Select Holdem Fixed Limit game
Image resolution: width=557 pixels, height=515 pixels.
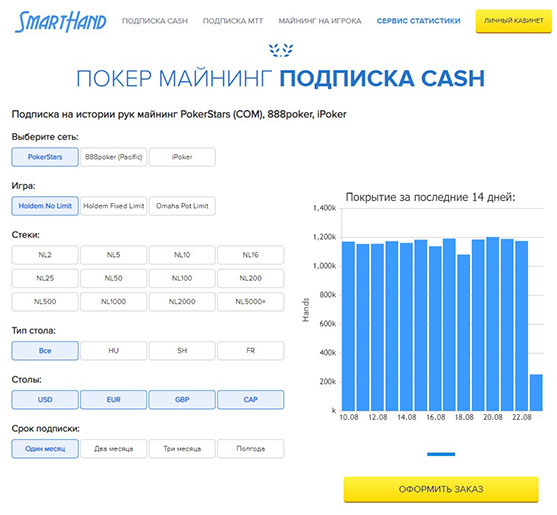(x=114, y=206)
